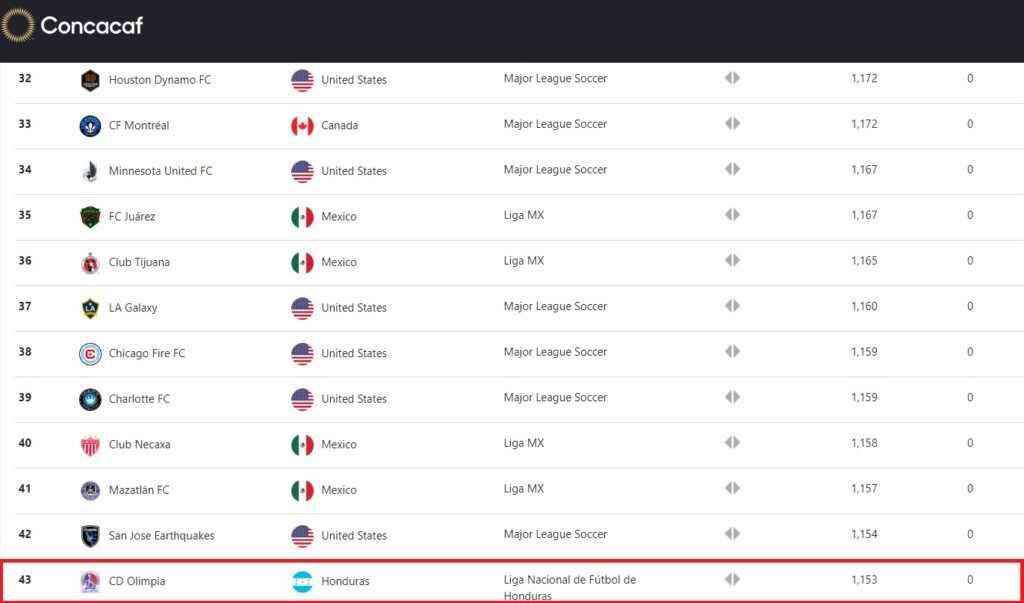Click the Minnesota United FC crest icon

pyautogui.click(x=90, y=171)
